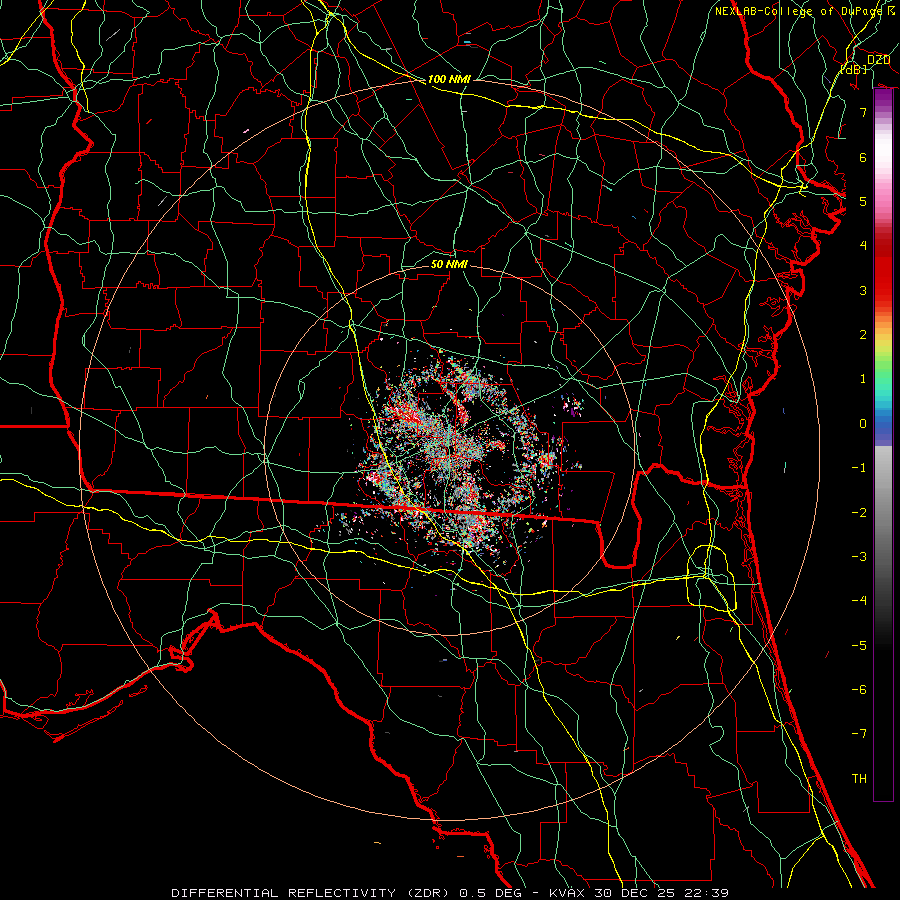The width and height of the screenshot is (900, 900).
Task: Click the '100 NMI' range ring label
Action: (x=449, y=79)
